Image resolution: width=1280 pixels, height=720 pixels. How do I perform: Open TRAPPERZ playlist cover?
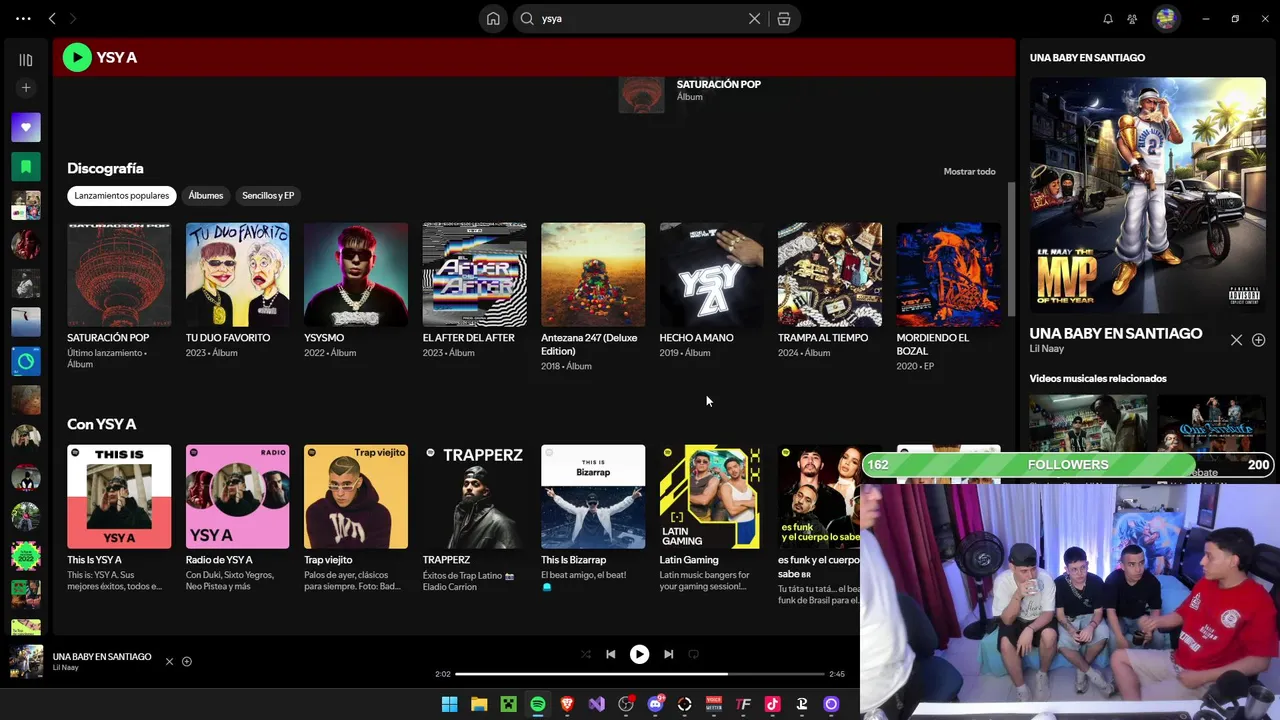[x=474, y=496]
